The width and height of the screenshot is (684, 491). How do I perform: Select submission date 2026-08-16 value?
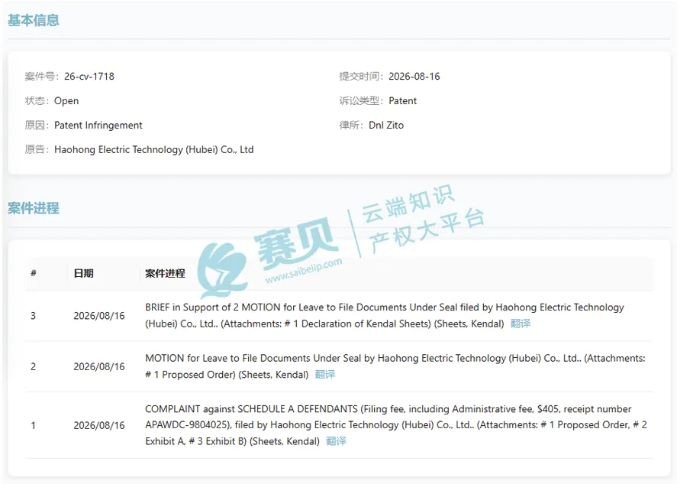coord(414,76)
